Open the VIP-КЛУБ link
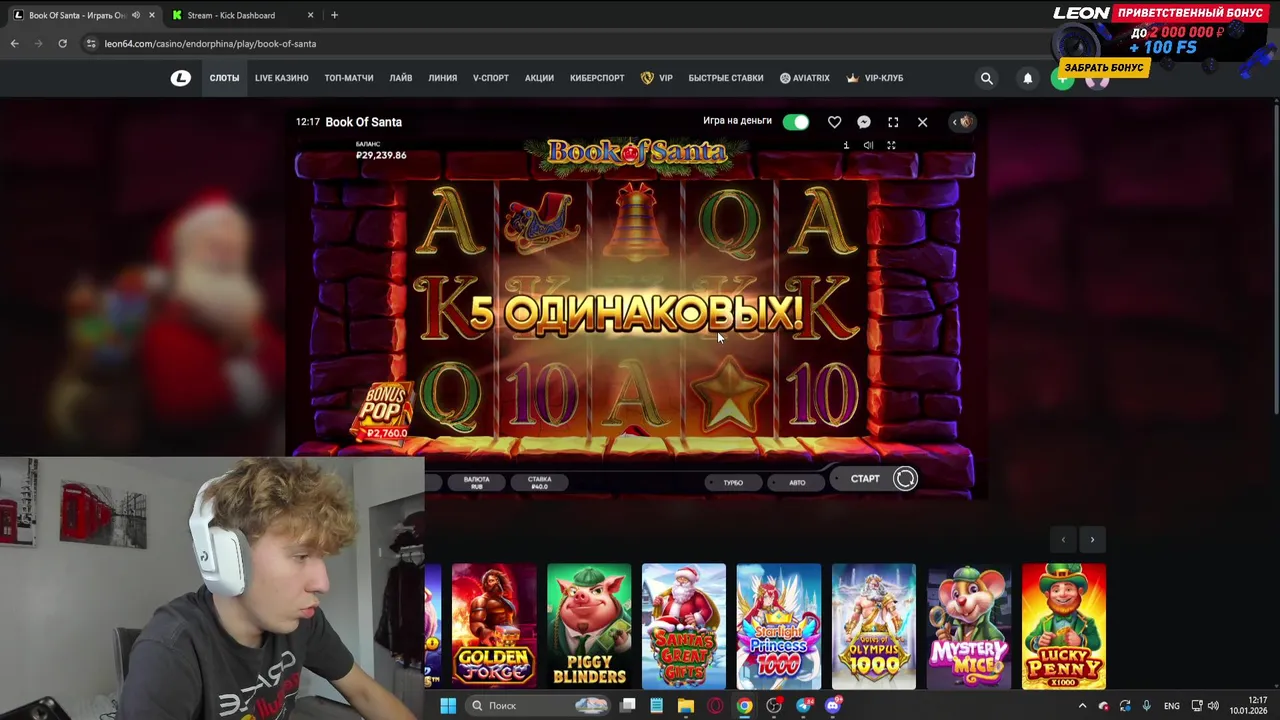This screenshot has width=1280, height=720. pos(875,78)
